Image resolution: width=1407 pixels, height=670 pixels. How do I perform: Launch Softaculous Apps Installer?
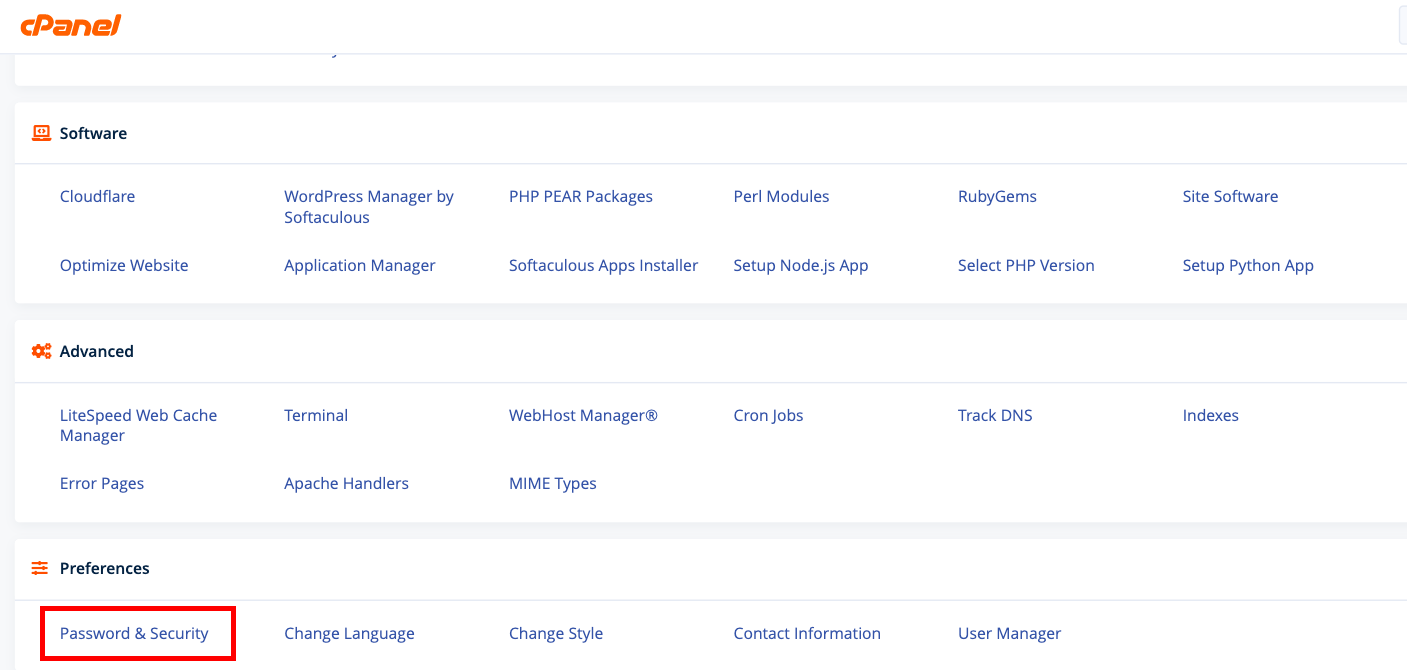603,265
